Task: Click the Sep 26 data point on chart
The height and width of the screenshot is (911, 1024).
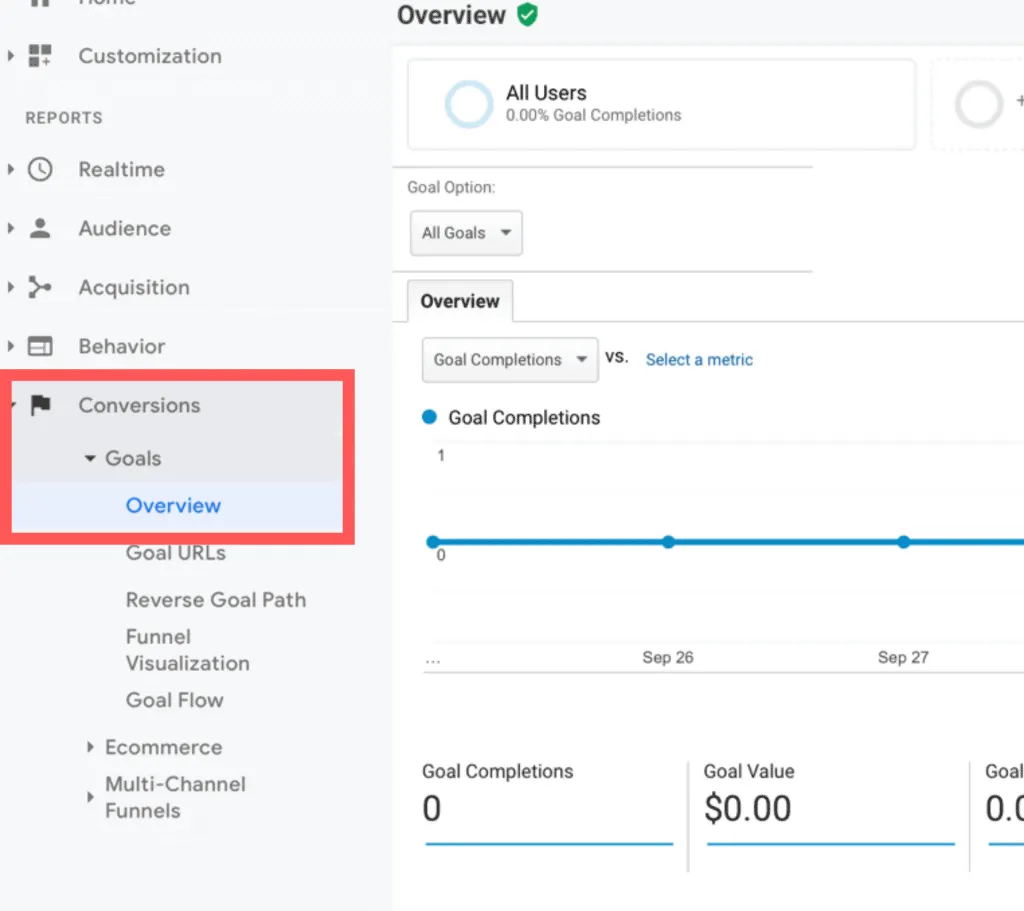Action: pyautogui.click(x=668, y=542)
